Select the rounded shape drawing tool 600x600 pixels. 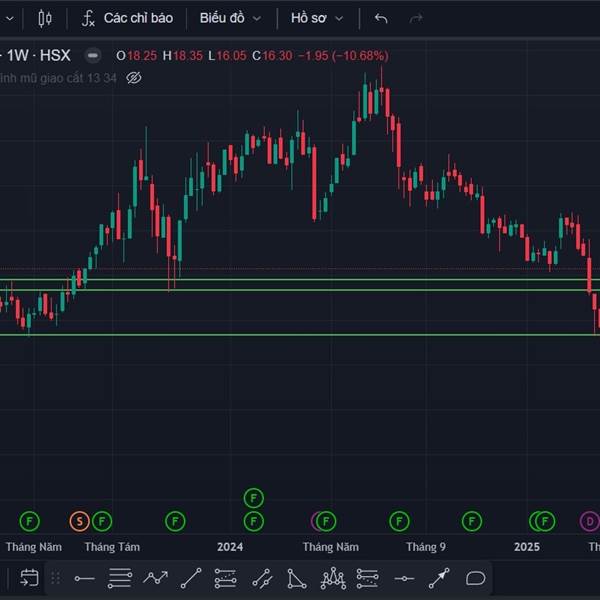(x=476, y=578)
